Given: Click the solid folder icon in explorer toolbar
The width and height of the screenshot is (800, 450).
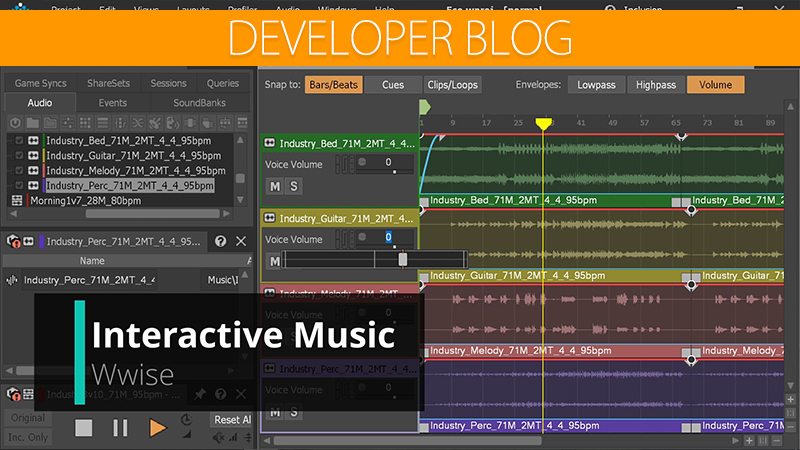Looking at the screenshot, I should 33,122.
